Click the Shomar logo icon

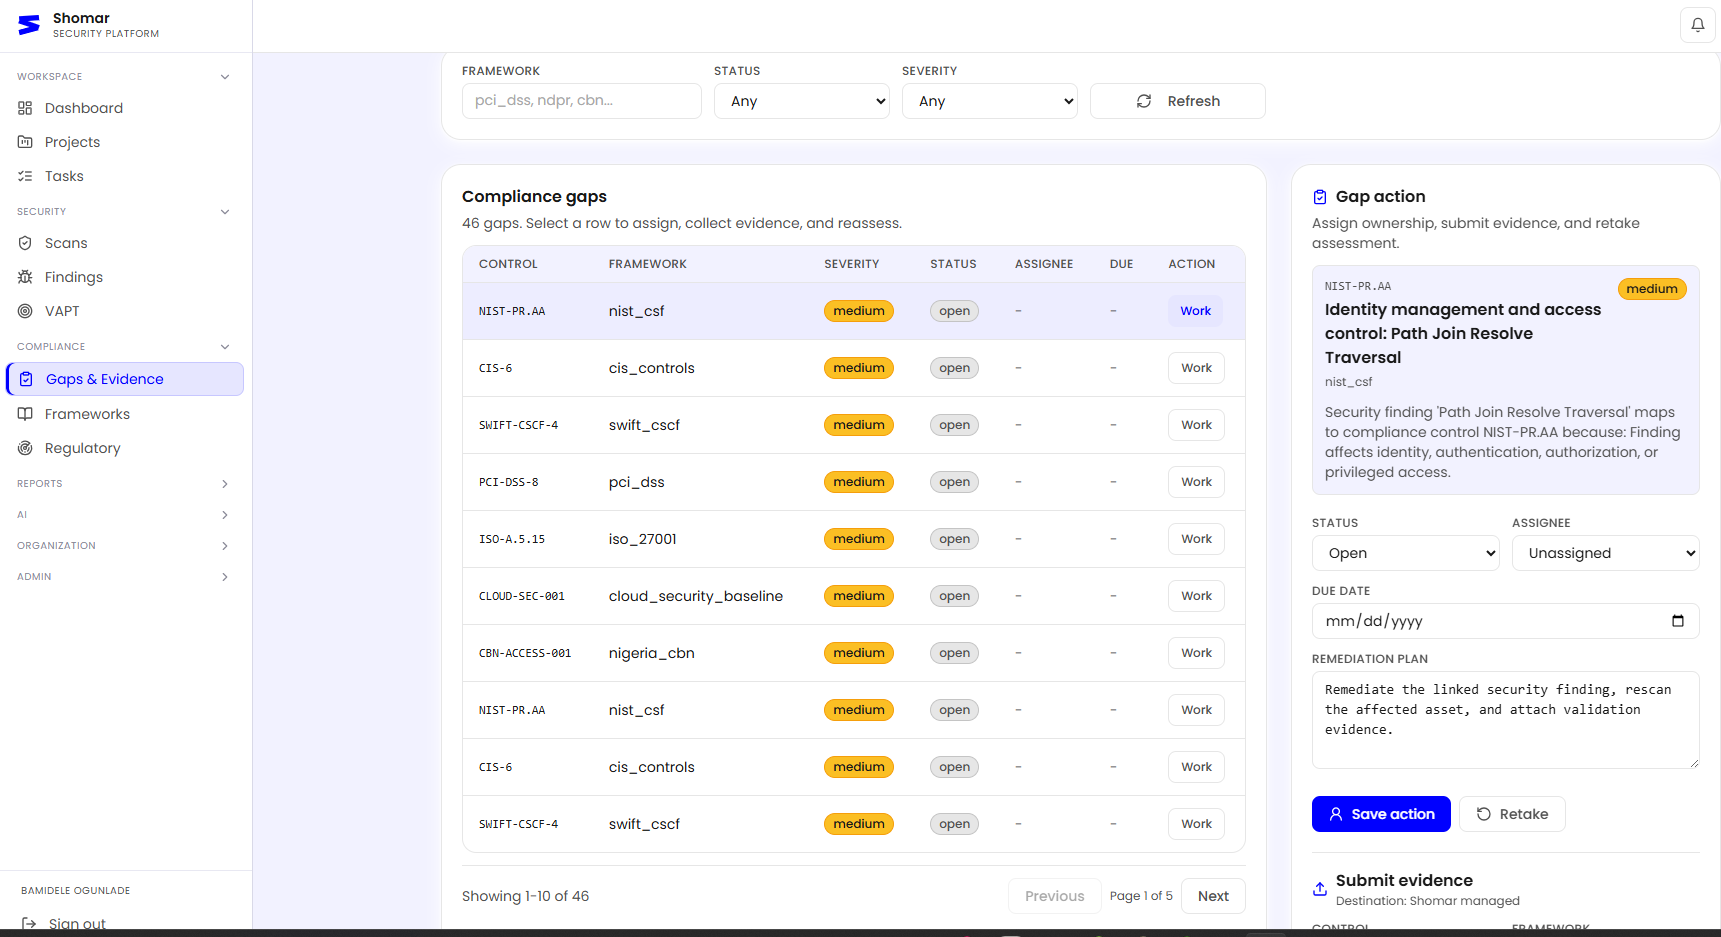(x=29, y=25)
